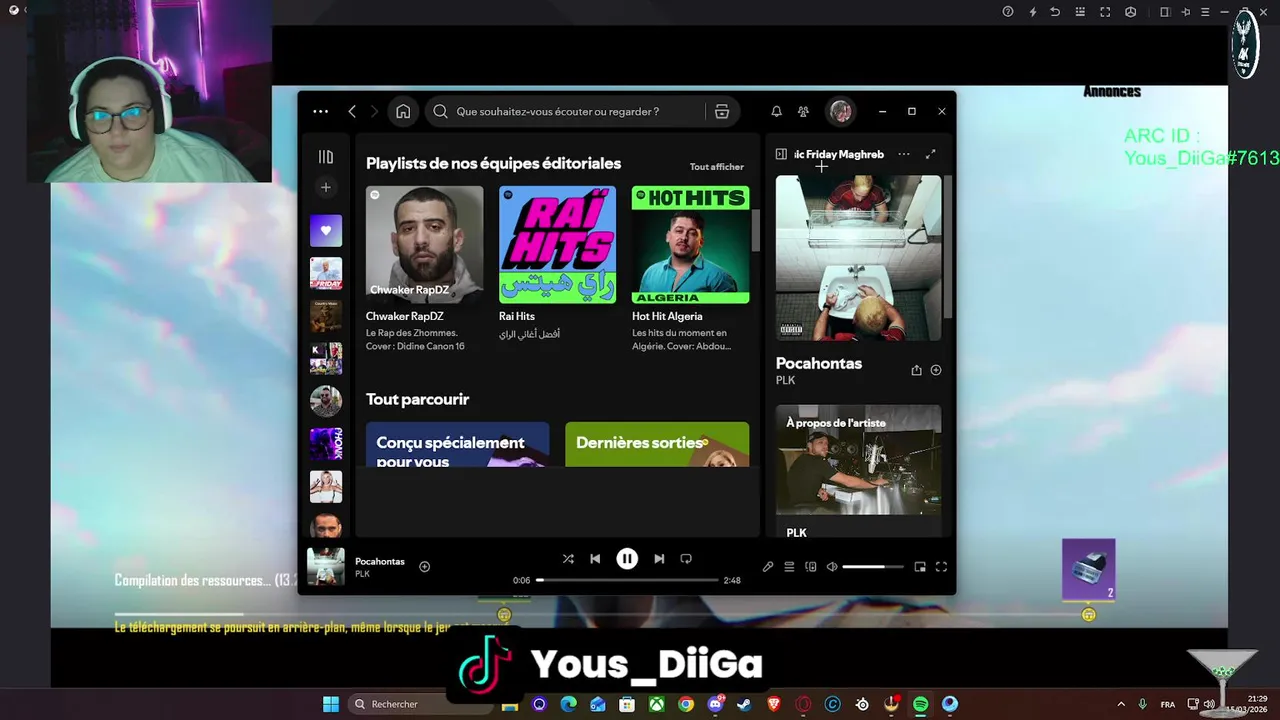The image size is (1280, 720).
Task: Click Rai Hits title text
Action: [517, 316]
